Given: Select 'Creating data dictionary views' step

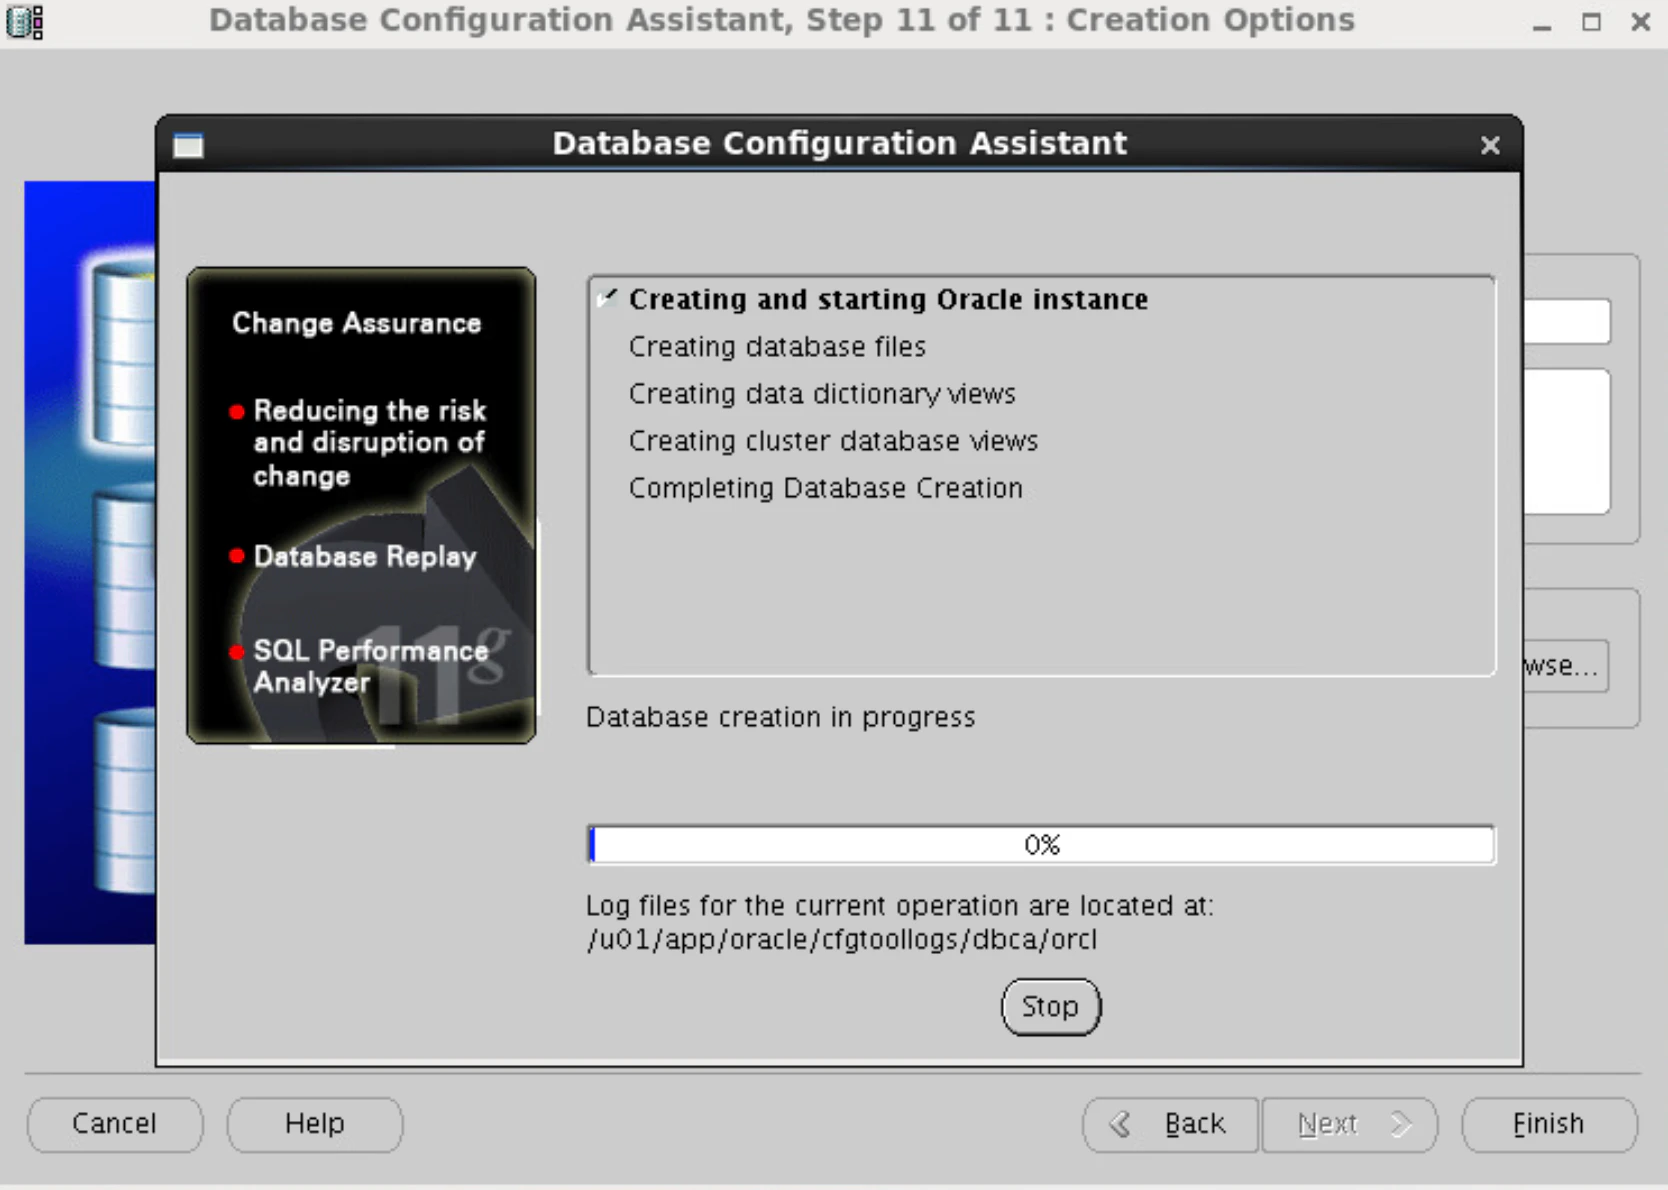Looking at the screenshot, I should pos(822,394).
